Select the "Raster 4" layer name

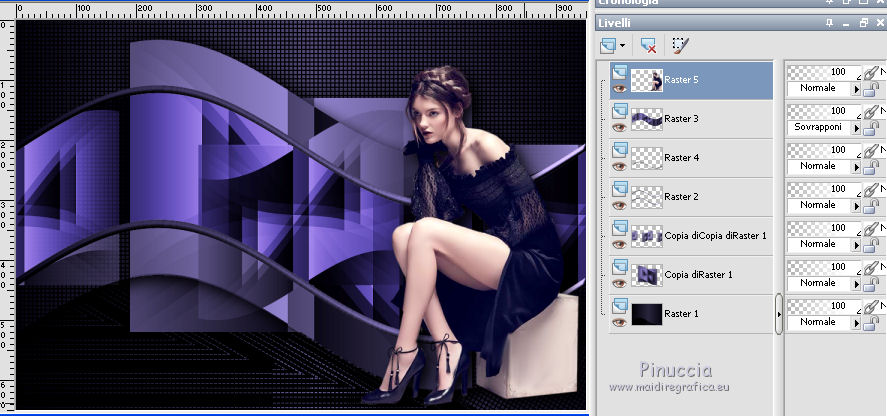(x=682, y=158)
